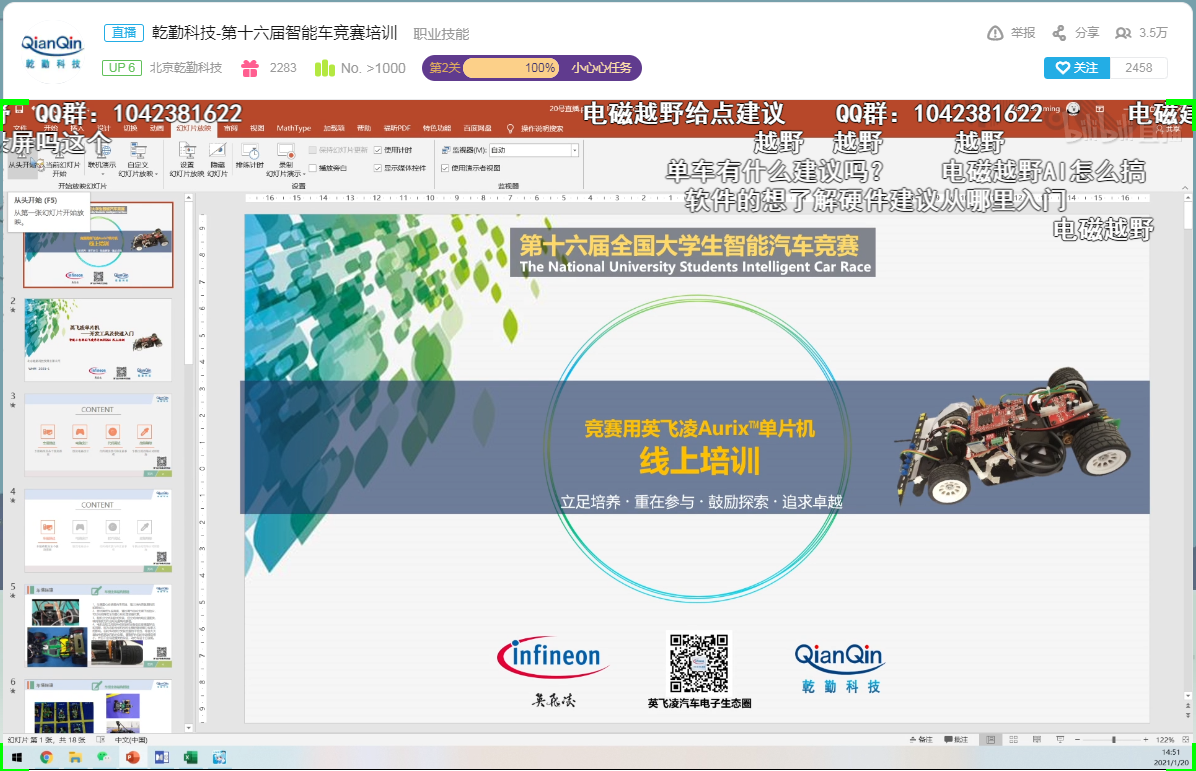Screen dimensions: 1196x771
Task: Select slide 2 thumbnail
Action: (x=98, y=339)
